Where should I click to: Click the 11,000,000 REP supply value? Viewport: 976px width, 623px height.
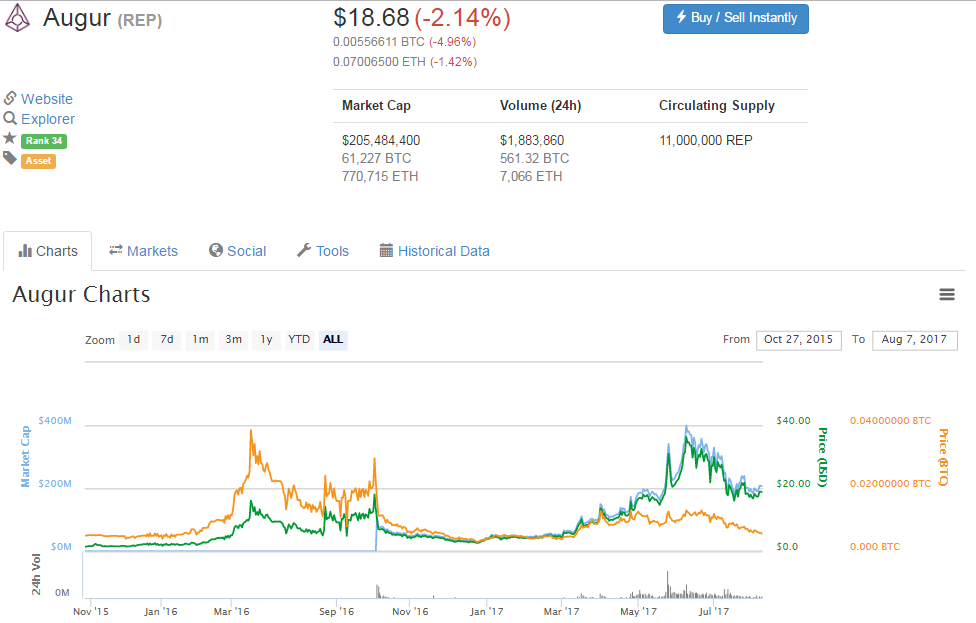point(706,140)
